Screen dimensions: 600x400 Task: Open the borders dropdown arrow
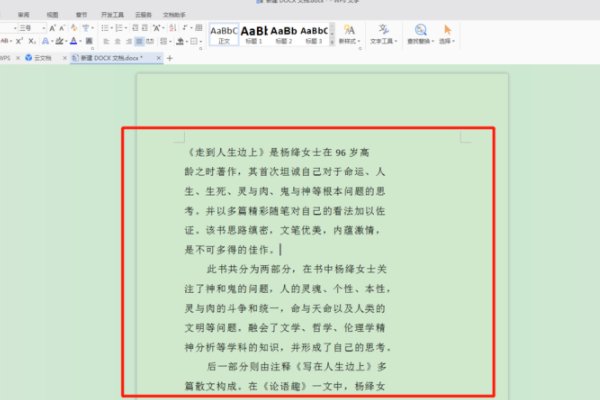click(x=201, y=42)
